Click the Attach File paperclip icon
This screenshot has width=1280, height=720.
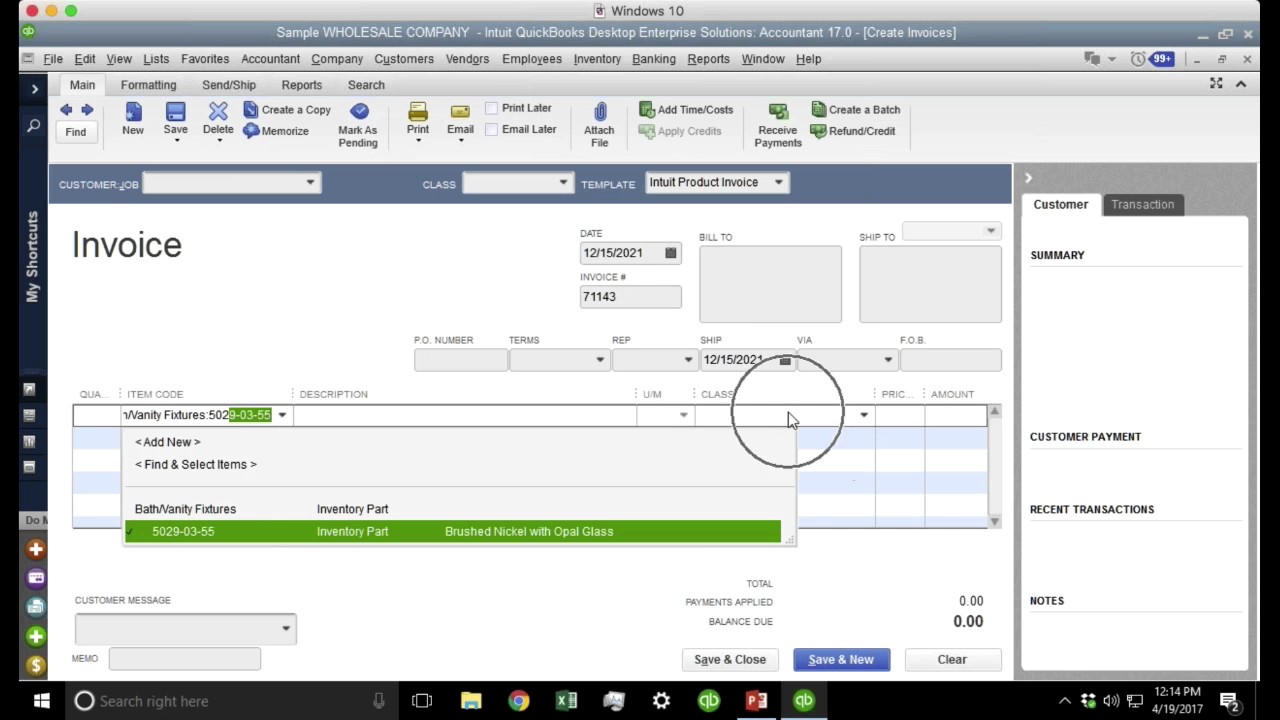coord(600,111)
